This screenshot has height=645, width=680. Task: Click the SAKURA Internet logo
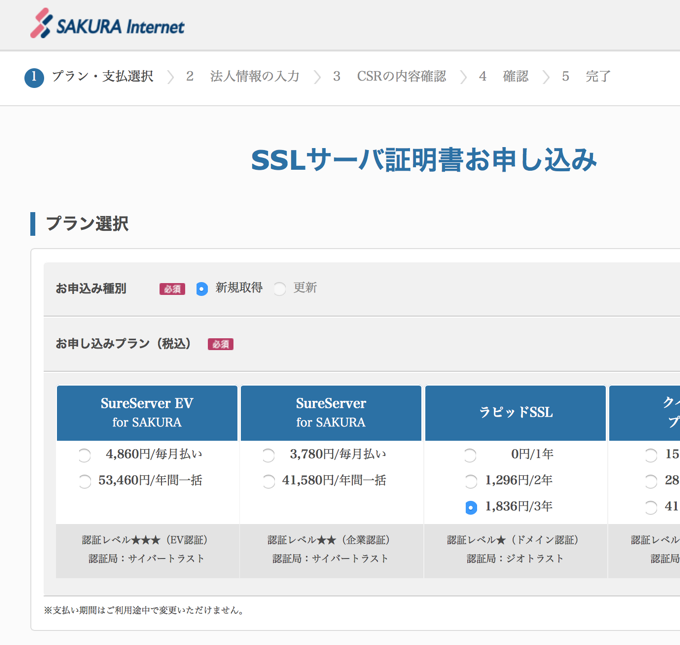point(107,23)
